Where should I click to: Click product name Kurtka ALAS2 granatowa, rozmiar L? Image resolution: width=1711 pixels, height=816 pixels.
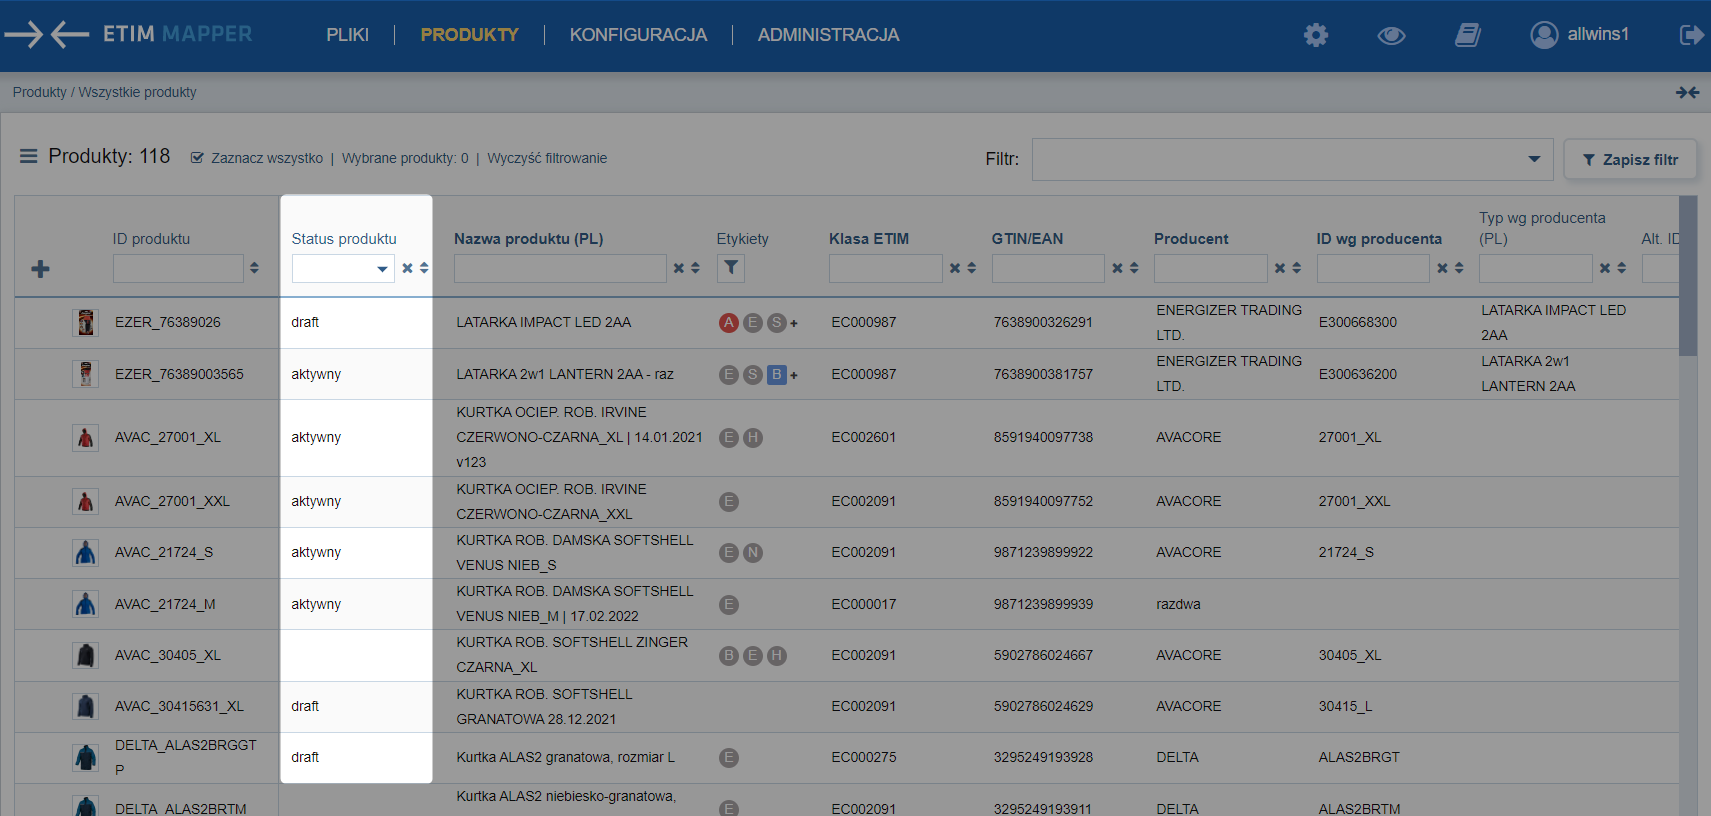pyautogui.click(x=566, y=757)
